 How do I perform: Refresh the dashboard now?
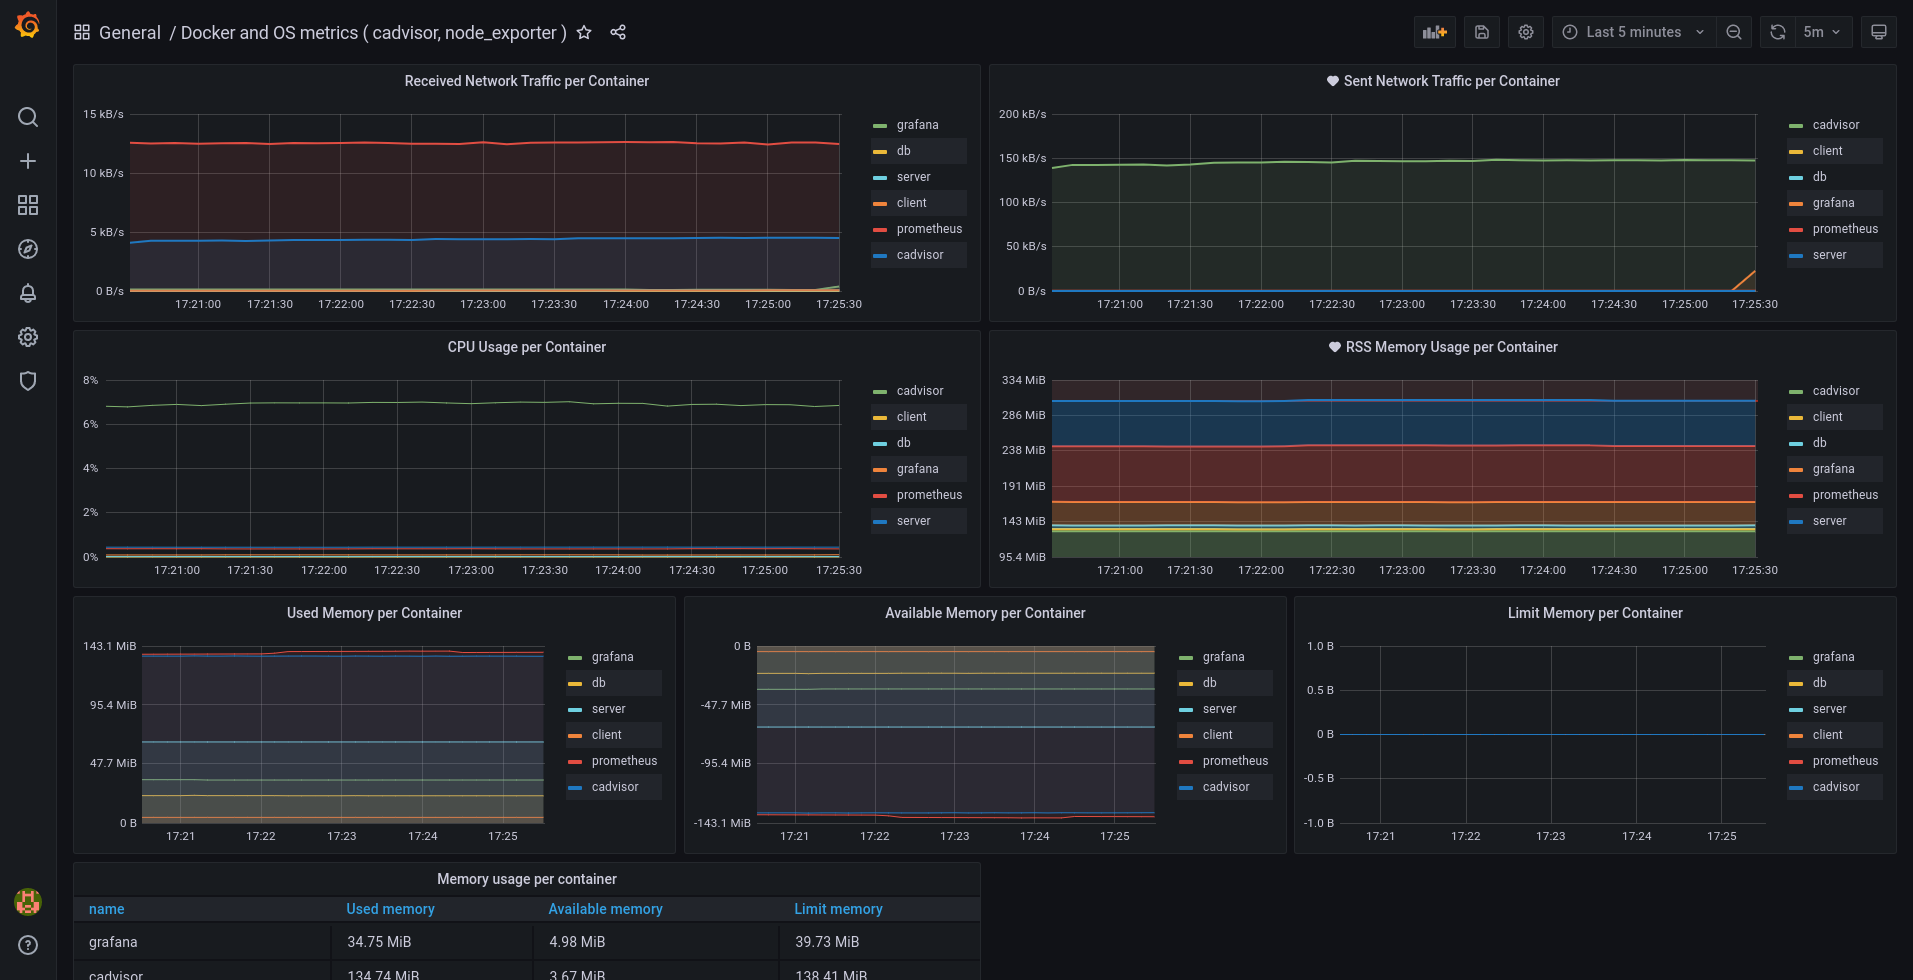tap(1777, 32)
